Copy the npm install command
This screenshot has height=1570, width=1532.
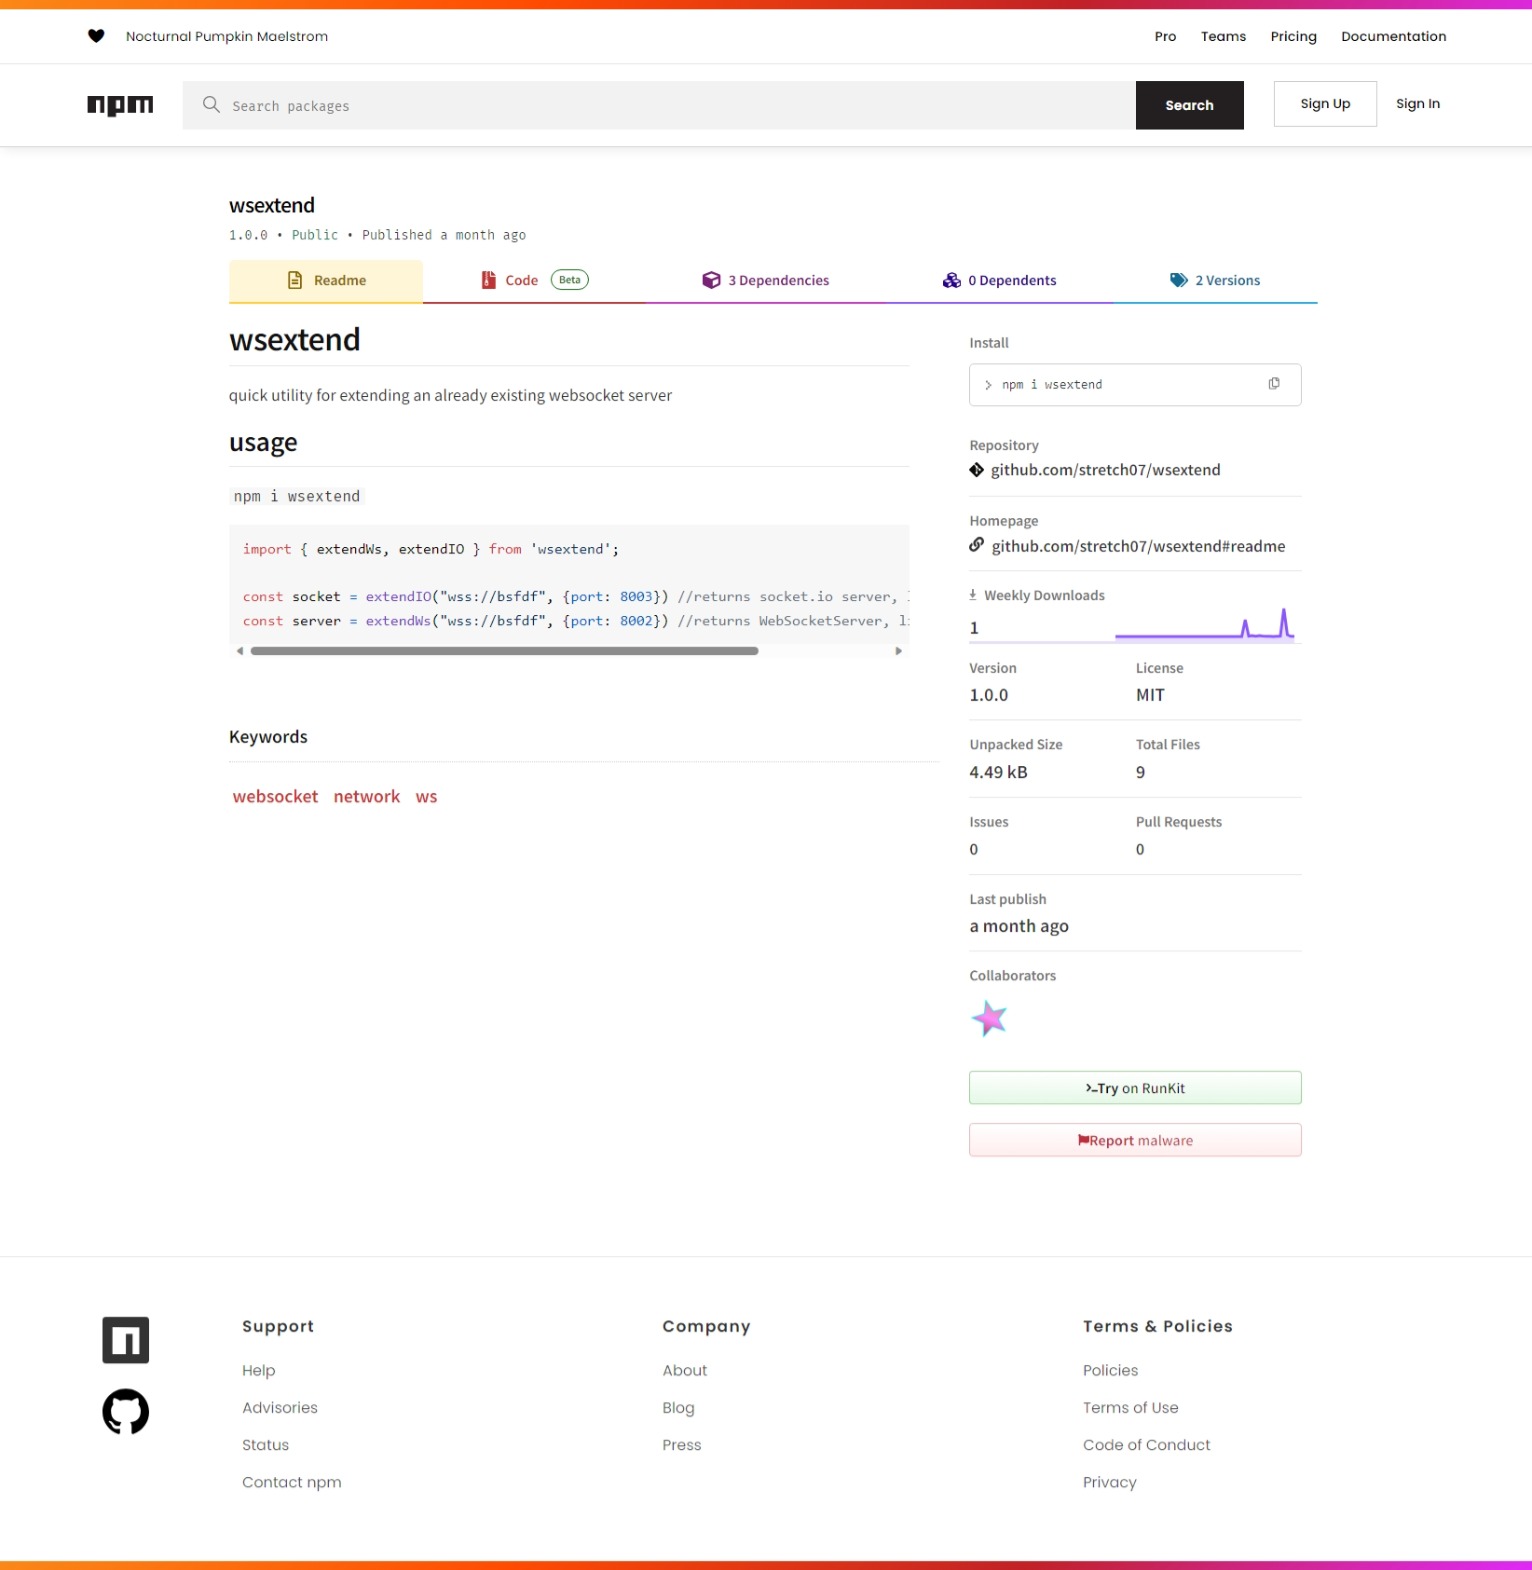coord(1273,384)
